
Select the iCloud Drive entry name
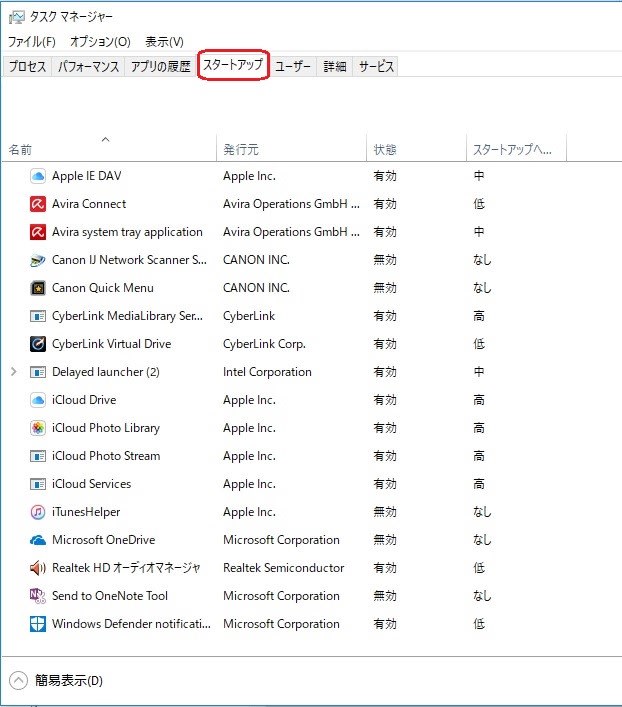84,400
